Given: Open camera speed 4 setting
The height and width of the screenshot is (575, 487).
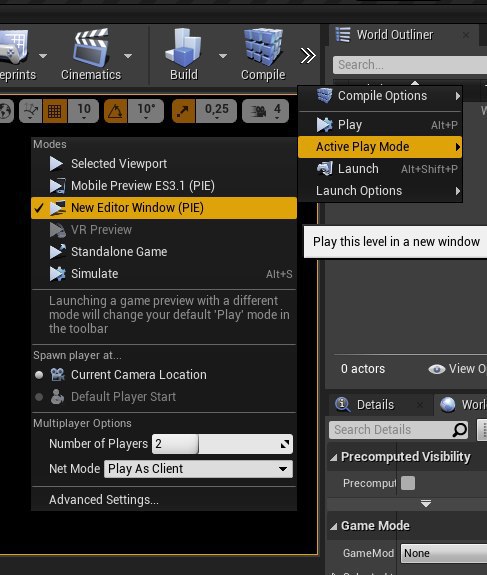Looking at the screenshot, I should [x=265, y=111].
